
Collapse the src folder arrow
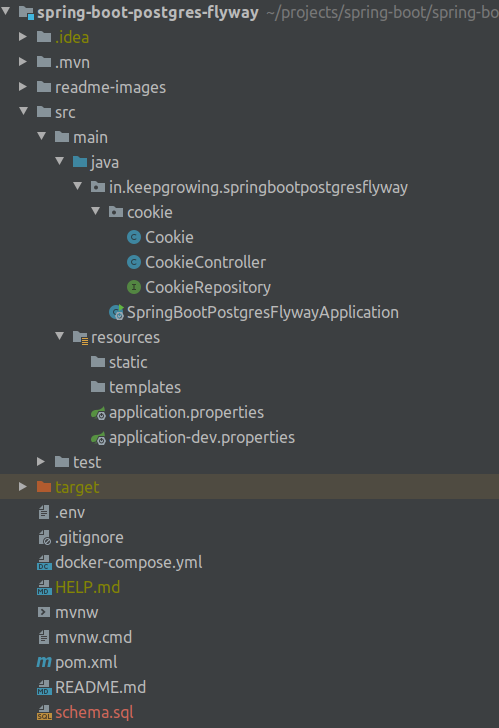pos(24,111)
